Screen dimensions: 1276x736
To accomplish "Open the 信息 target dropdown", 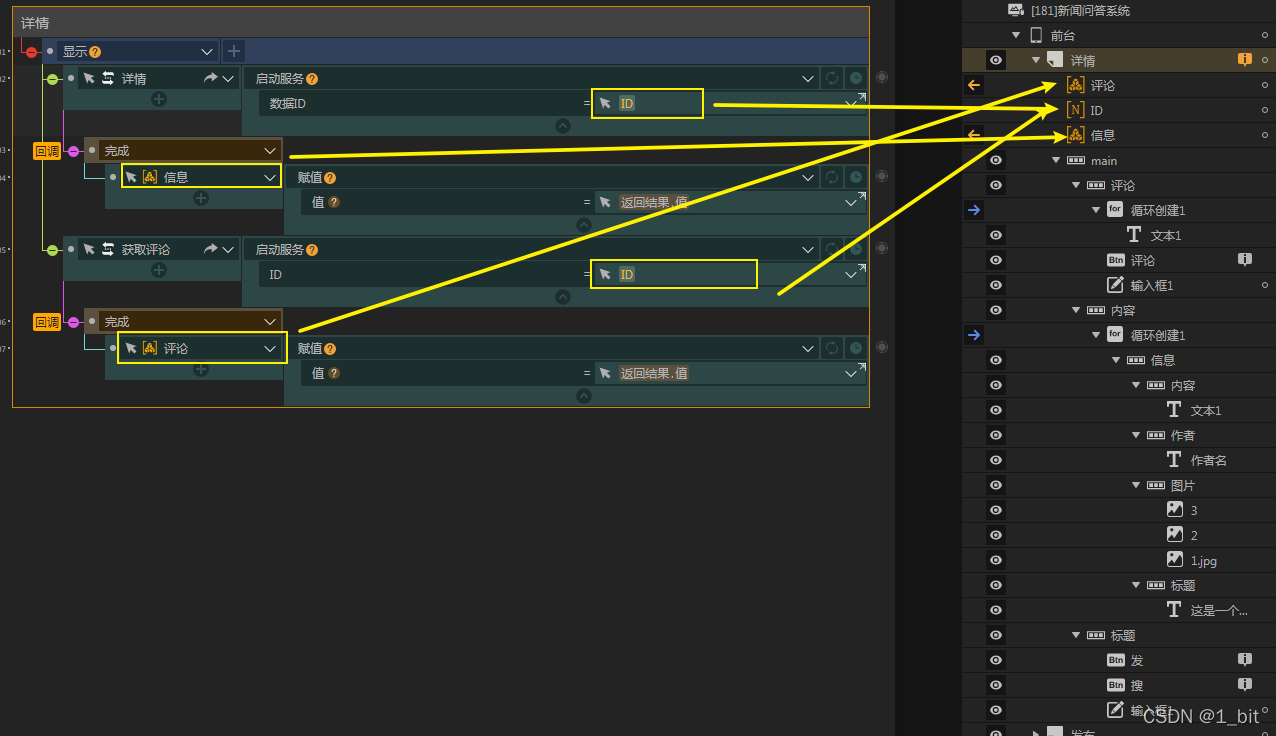I will (270, 177).
